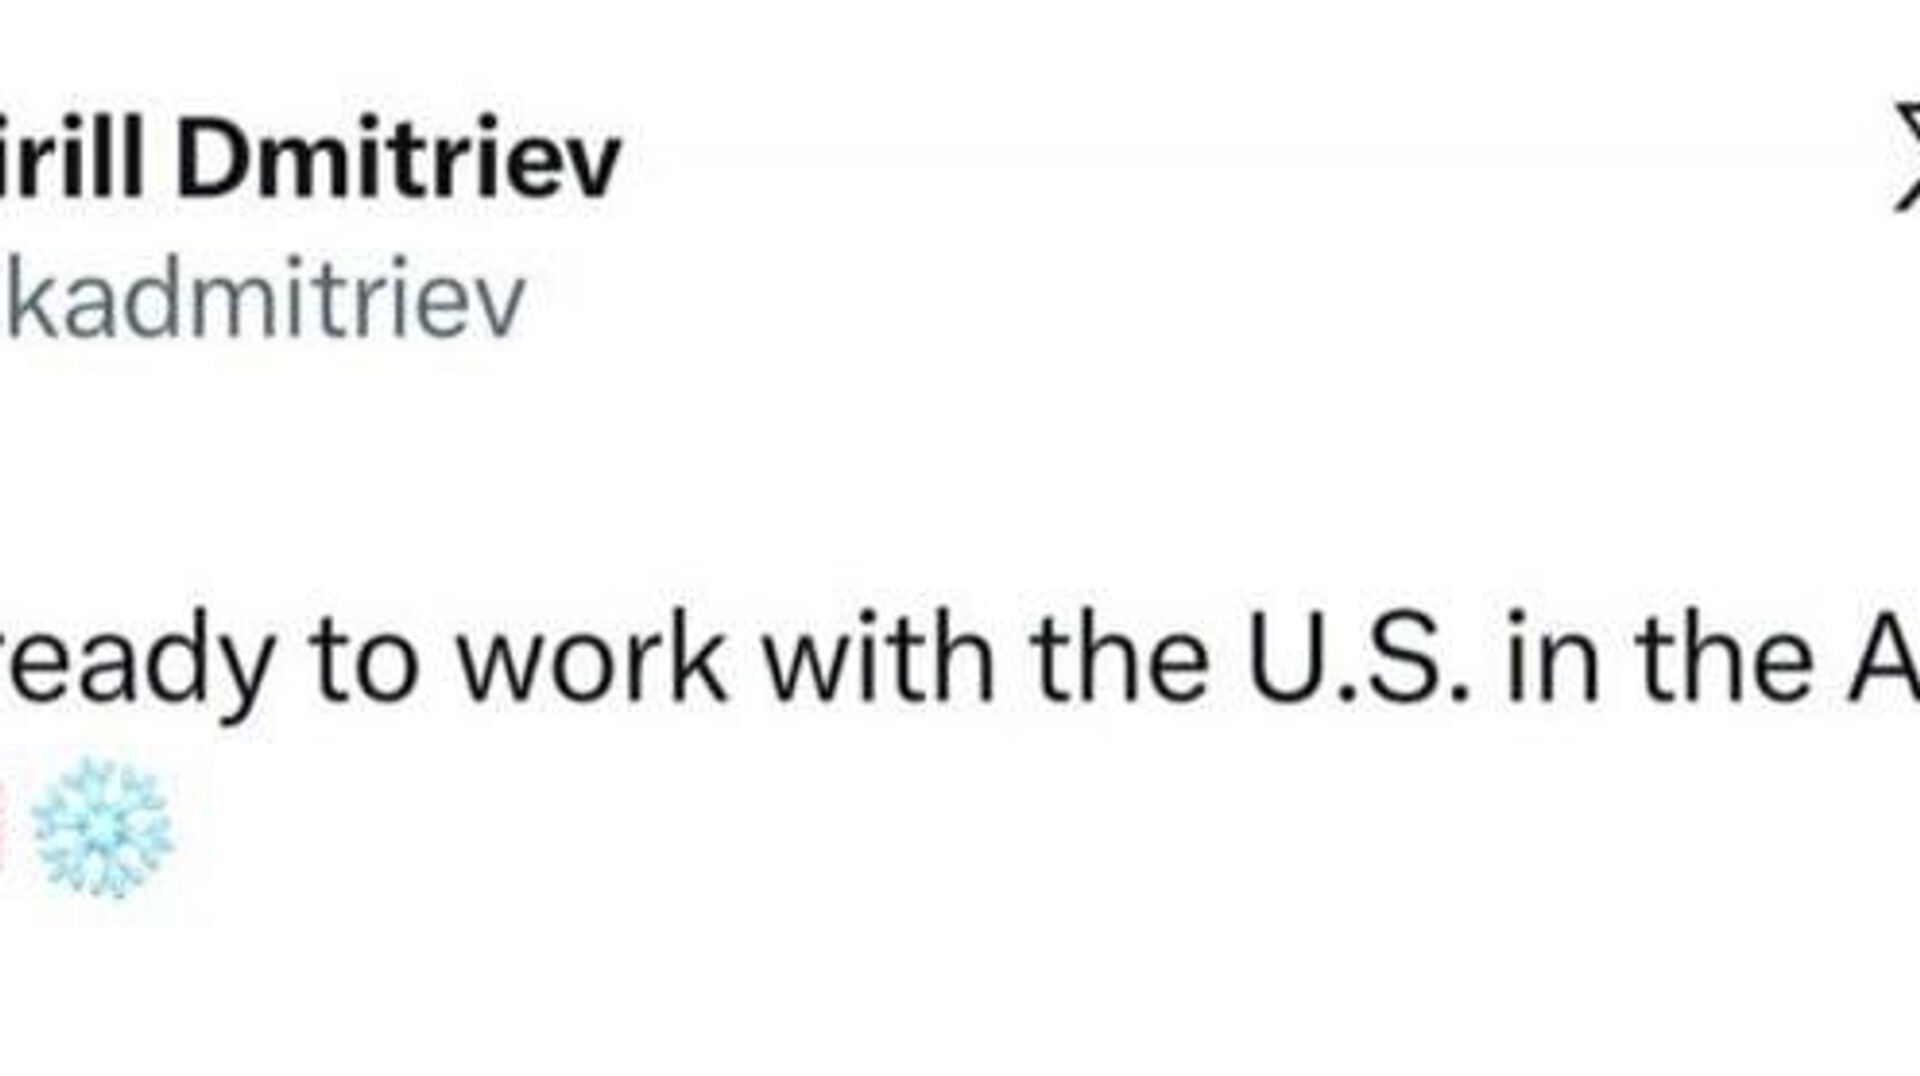Click the blank area right of the kadmitriev handle
The height and width of the screenshot is (1076, 1920).
point(1100,297)
